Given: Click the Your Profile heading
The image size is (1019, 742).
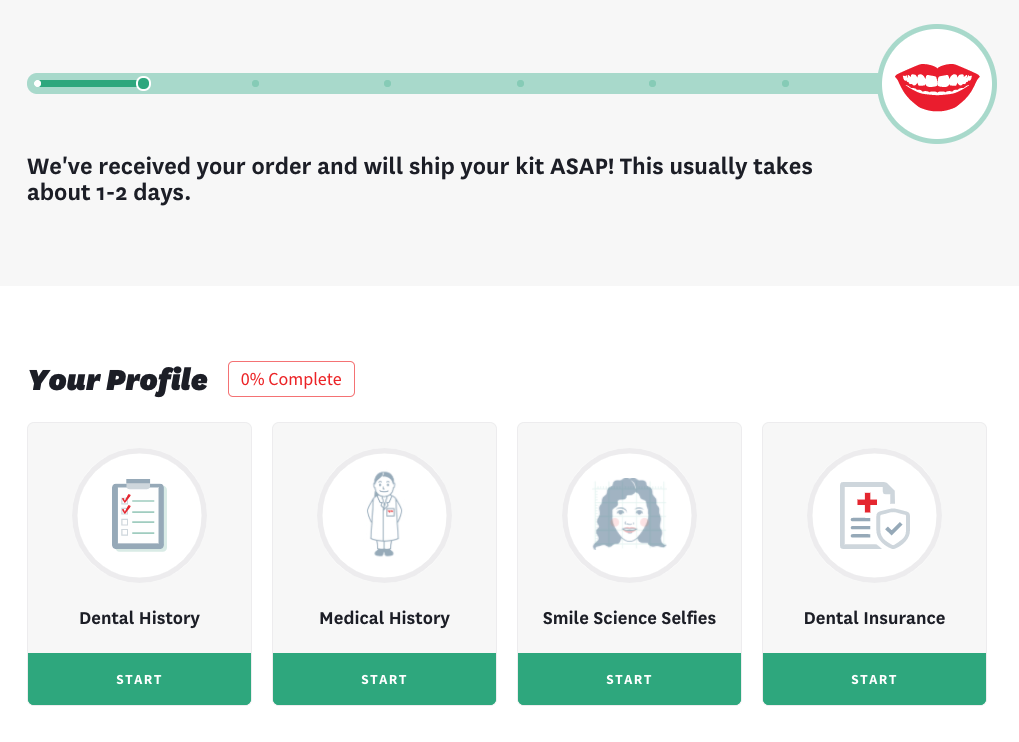Looking at the screenshot, I should [118, 380].
